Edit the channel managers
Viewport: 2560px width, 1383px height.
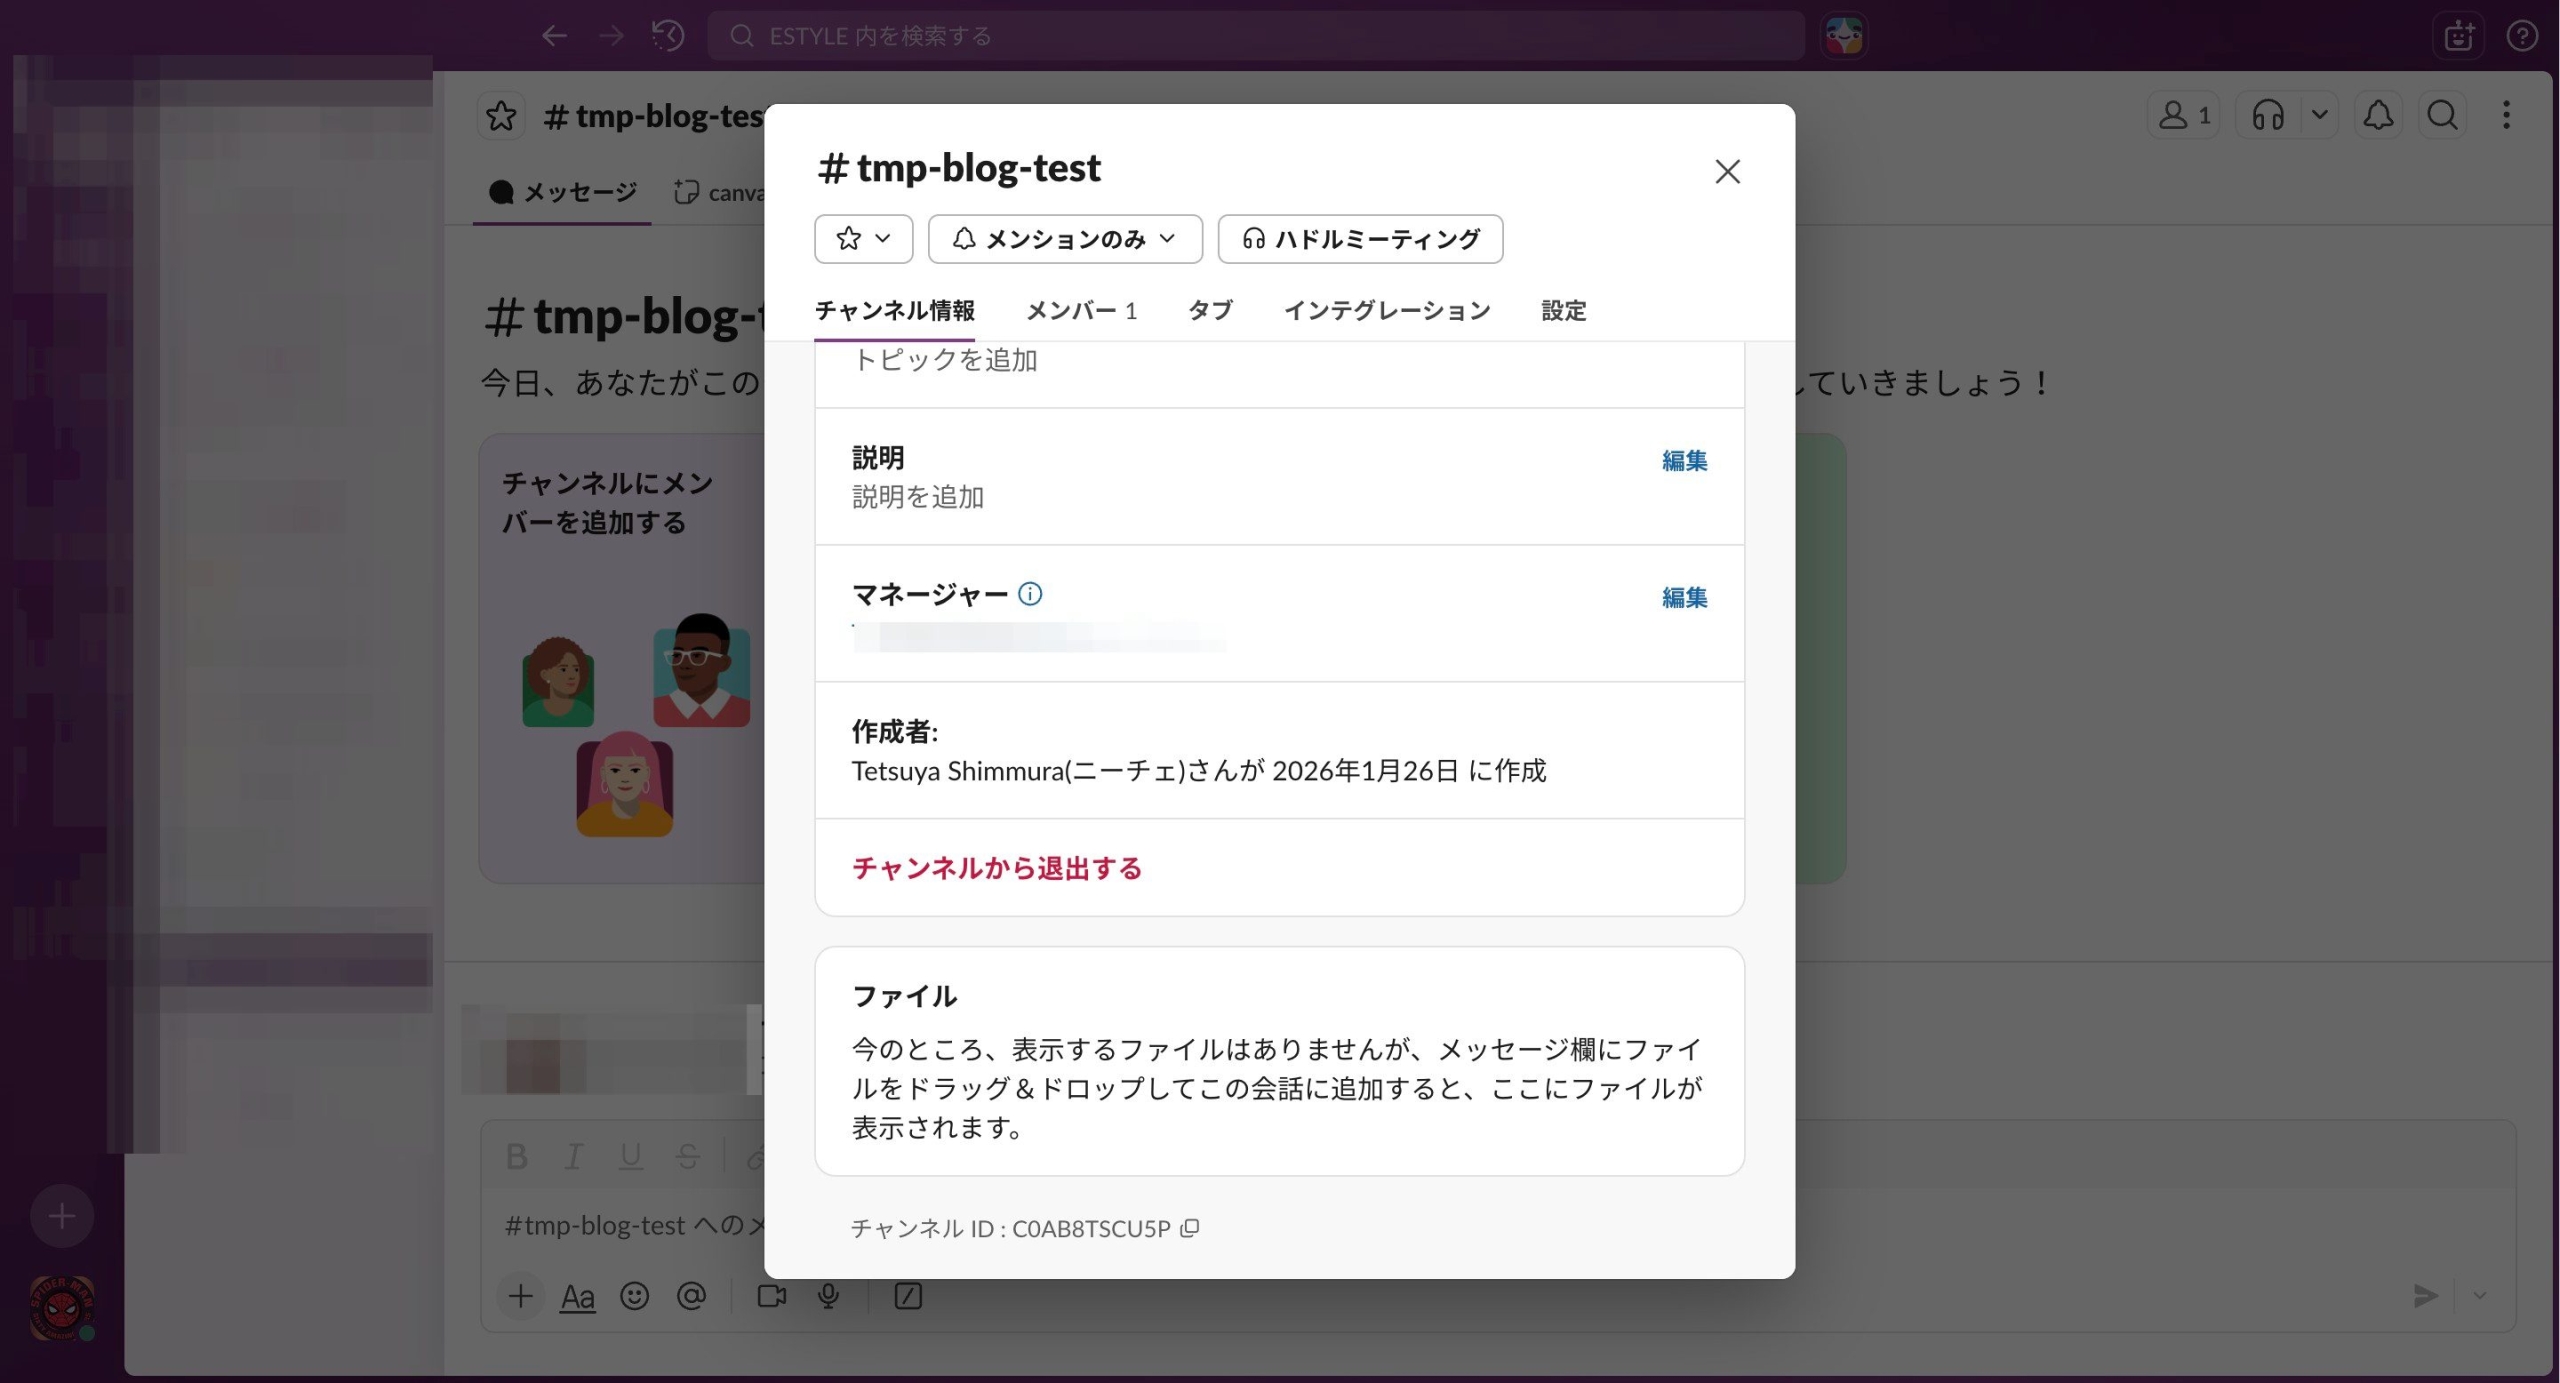pos(1683,597)
